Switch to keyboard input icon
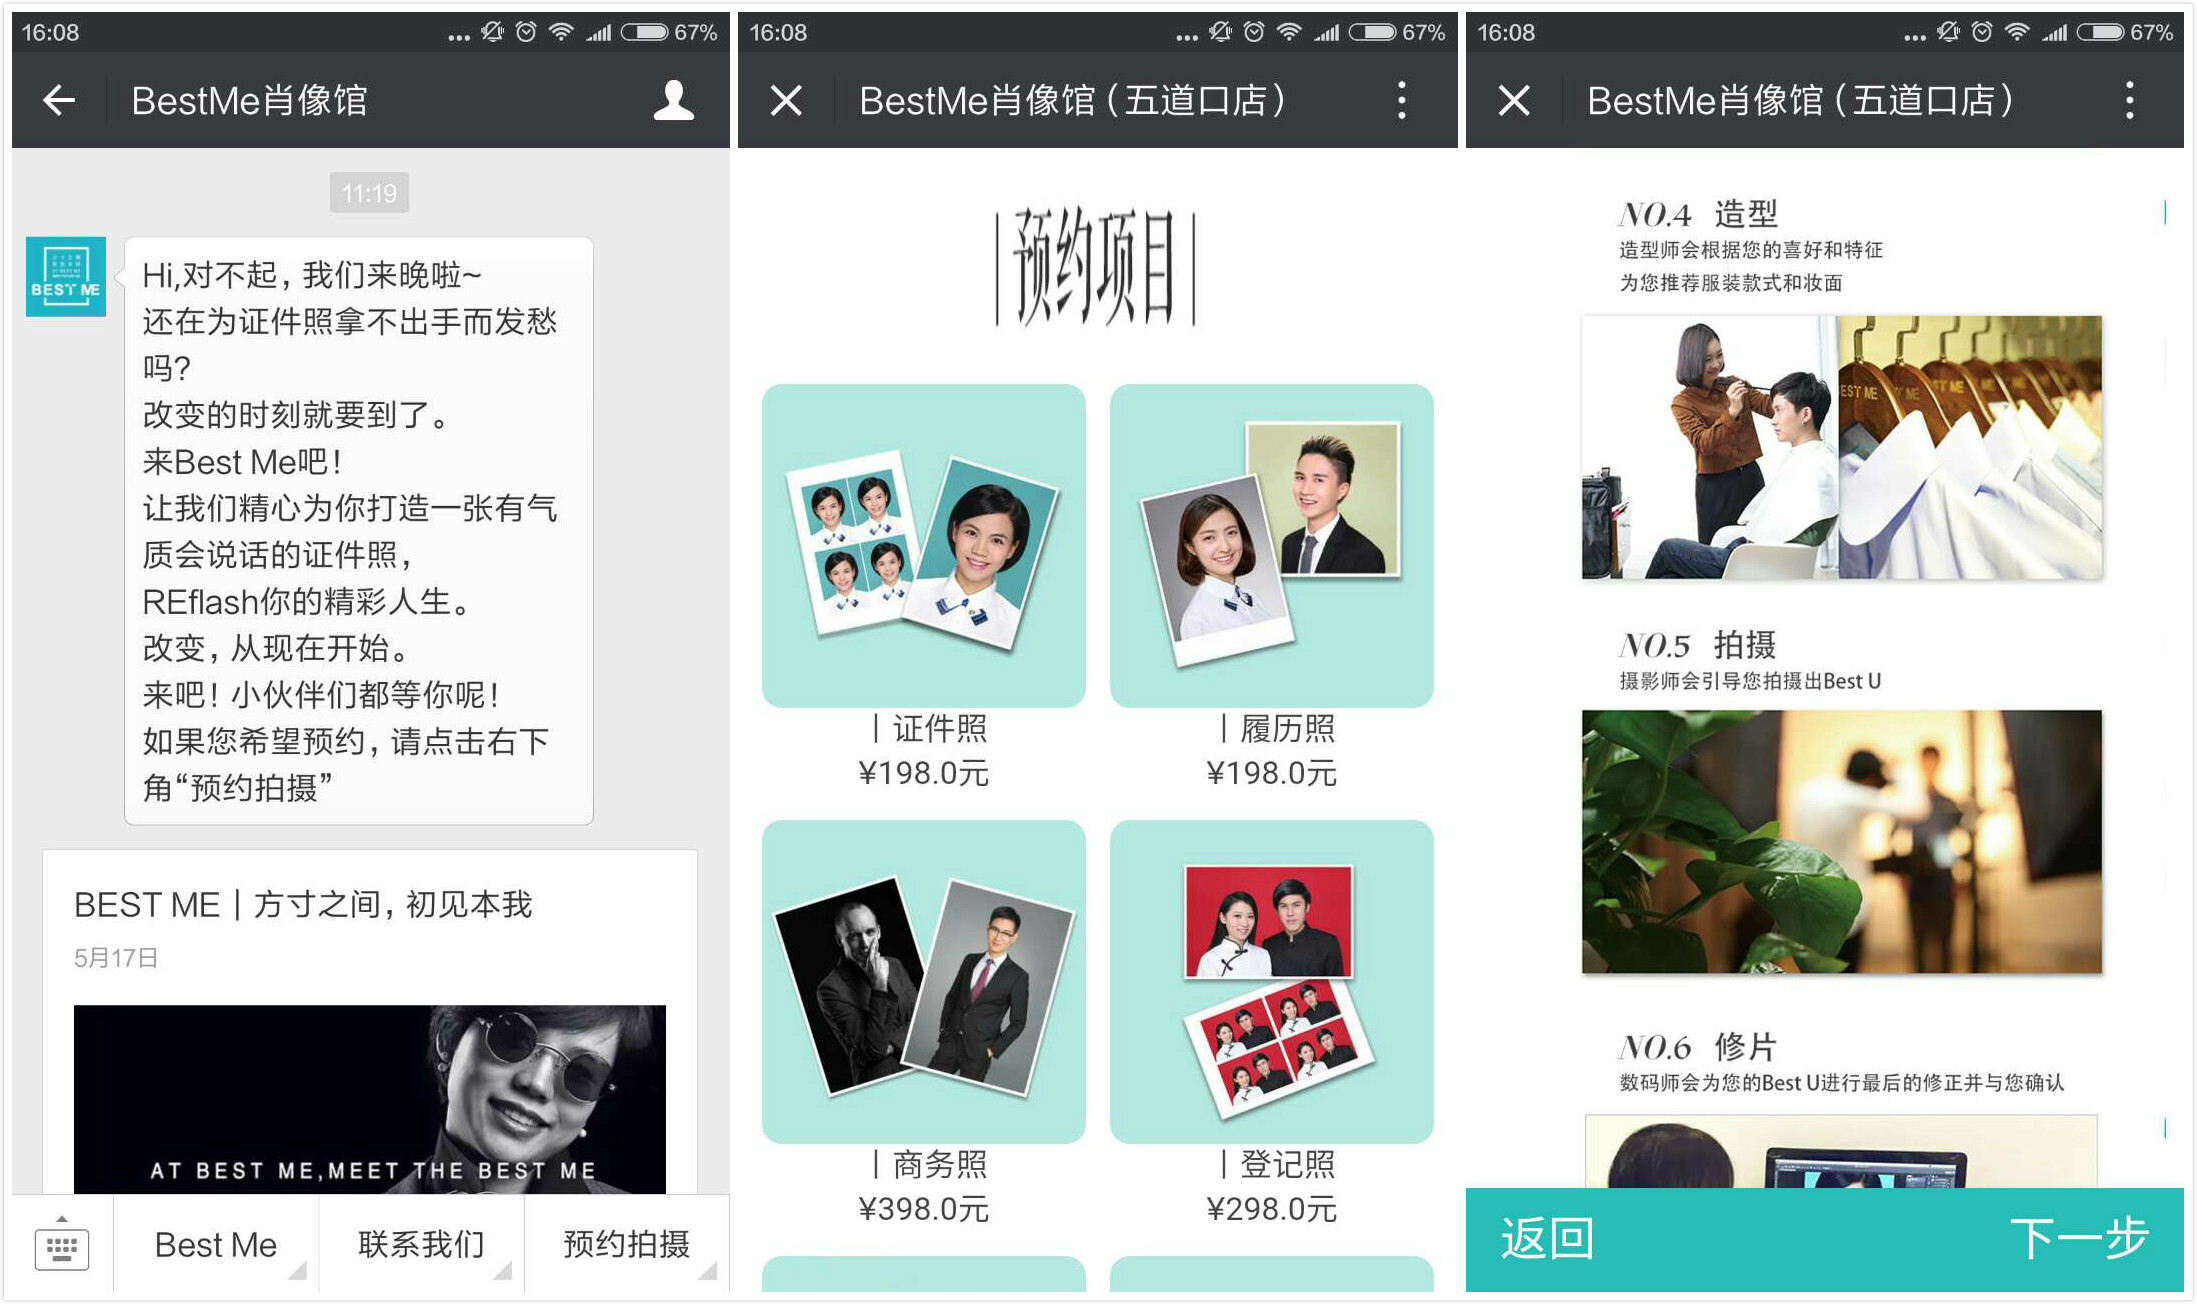Screen dimensions: 2197x1304 click(62, 1246)
